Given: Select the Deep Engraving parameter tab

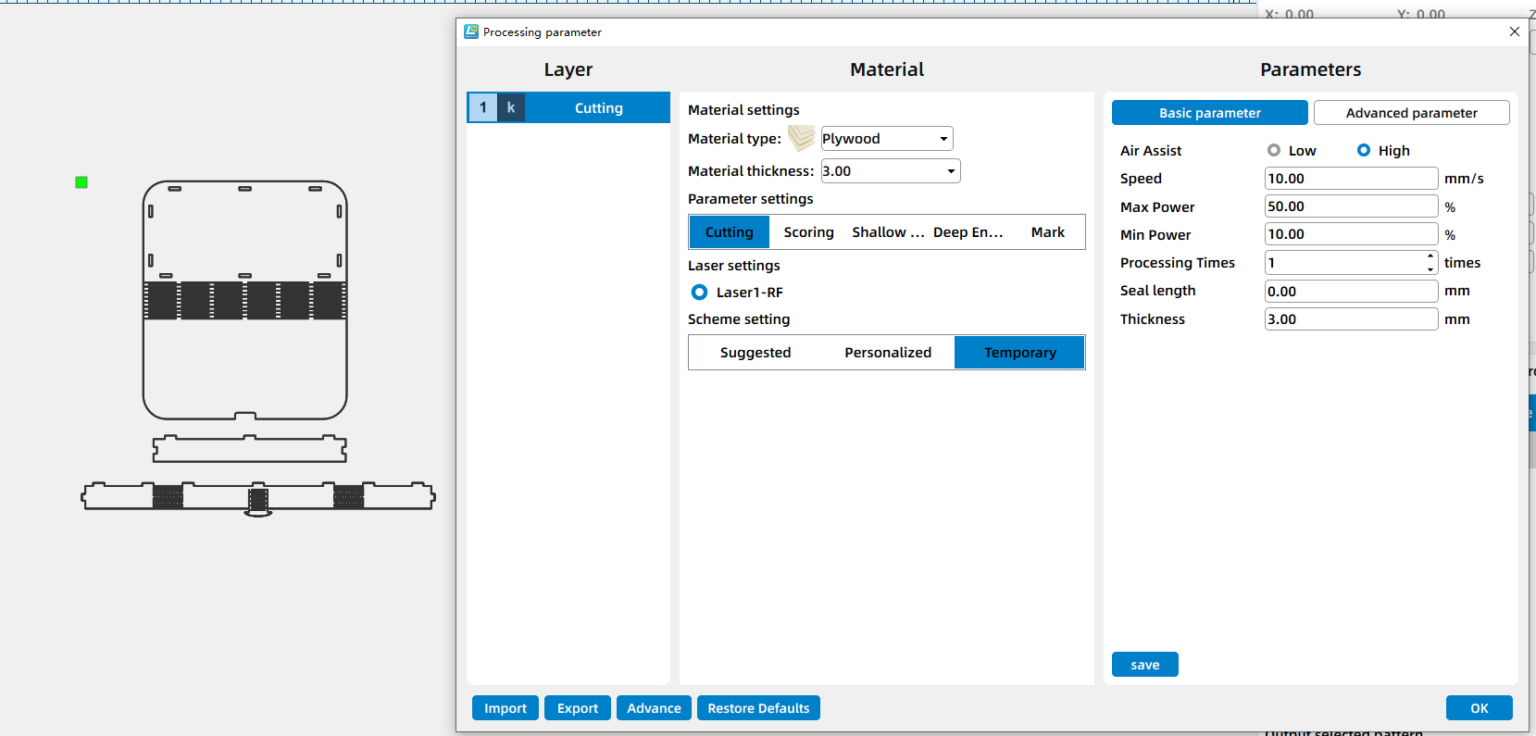Looking at the screenshot, I should [x=967, y=232].
